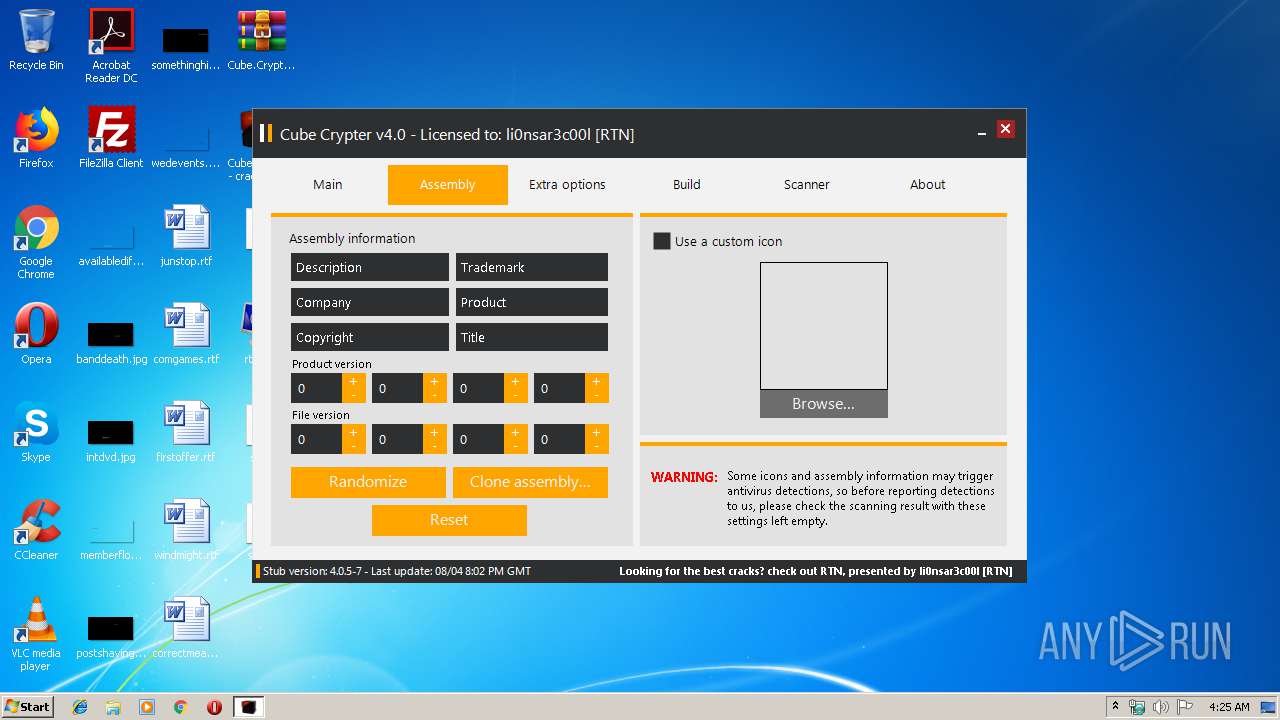Select the availabledif desktop file

[x=111, y=245]
